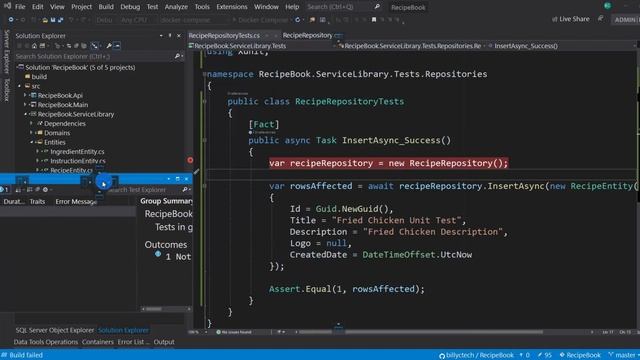
Task: Switch to RecipeRepositoryTests.cs editor tab
Action: click(x=224, y=36)
